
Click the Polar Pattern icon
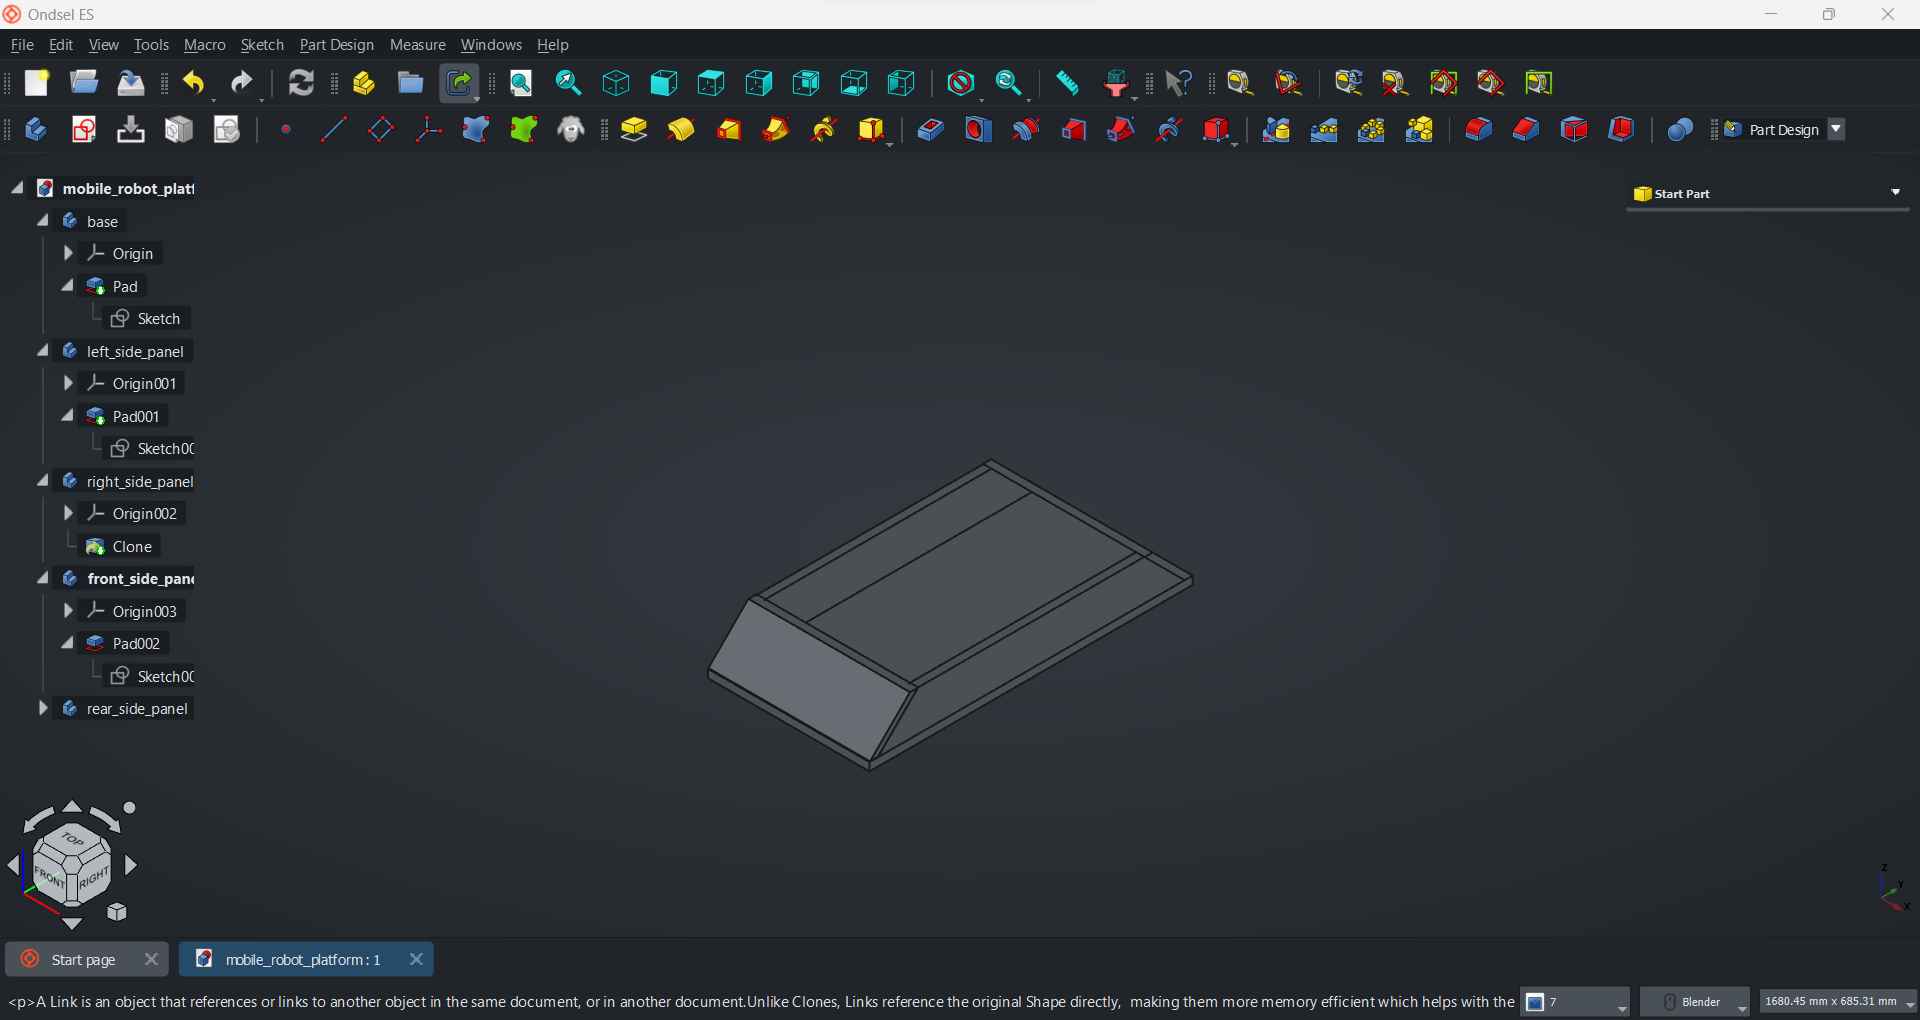1372,130
